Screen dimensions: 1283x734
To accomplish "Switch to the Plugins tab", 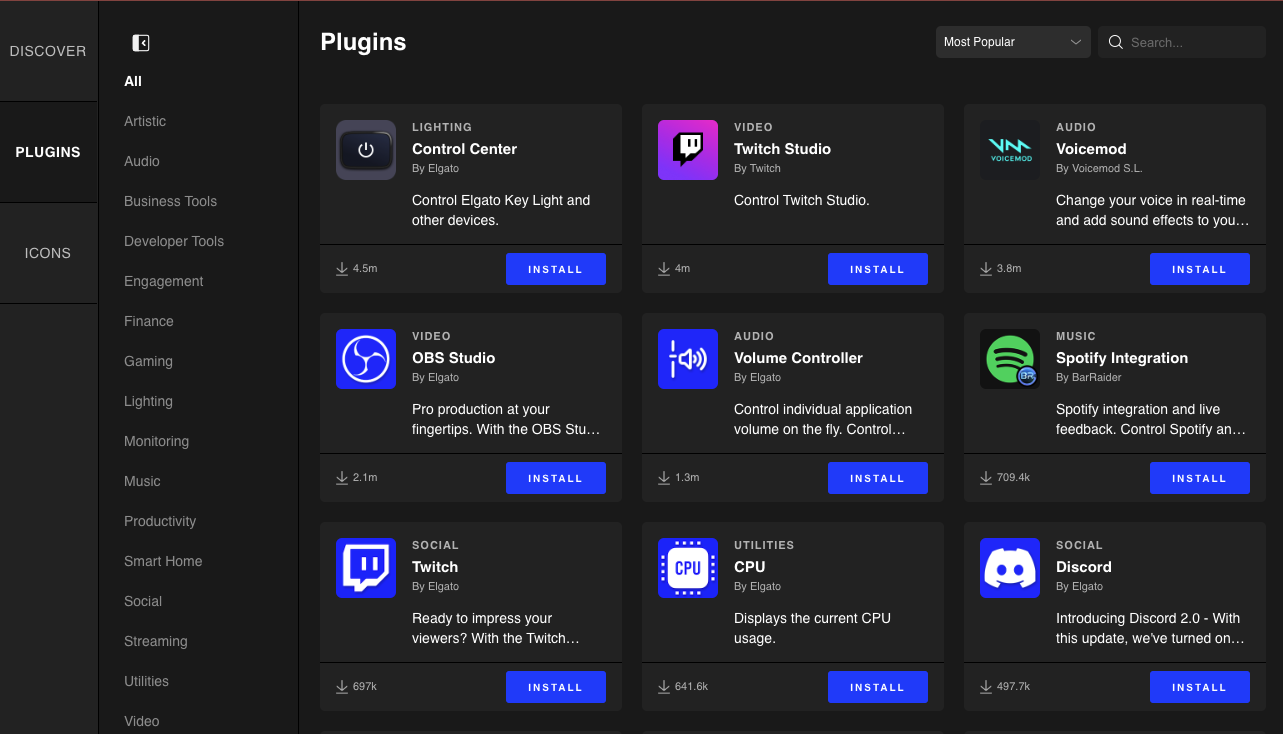I will [48, 152].
